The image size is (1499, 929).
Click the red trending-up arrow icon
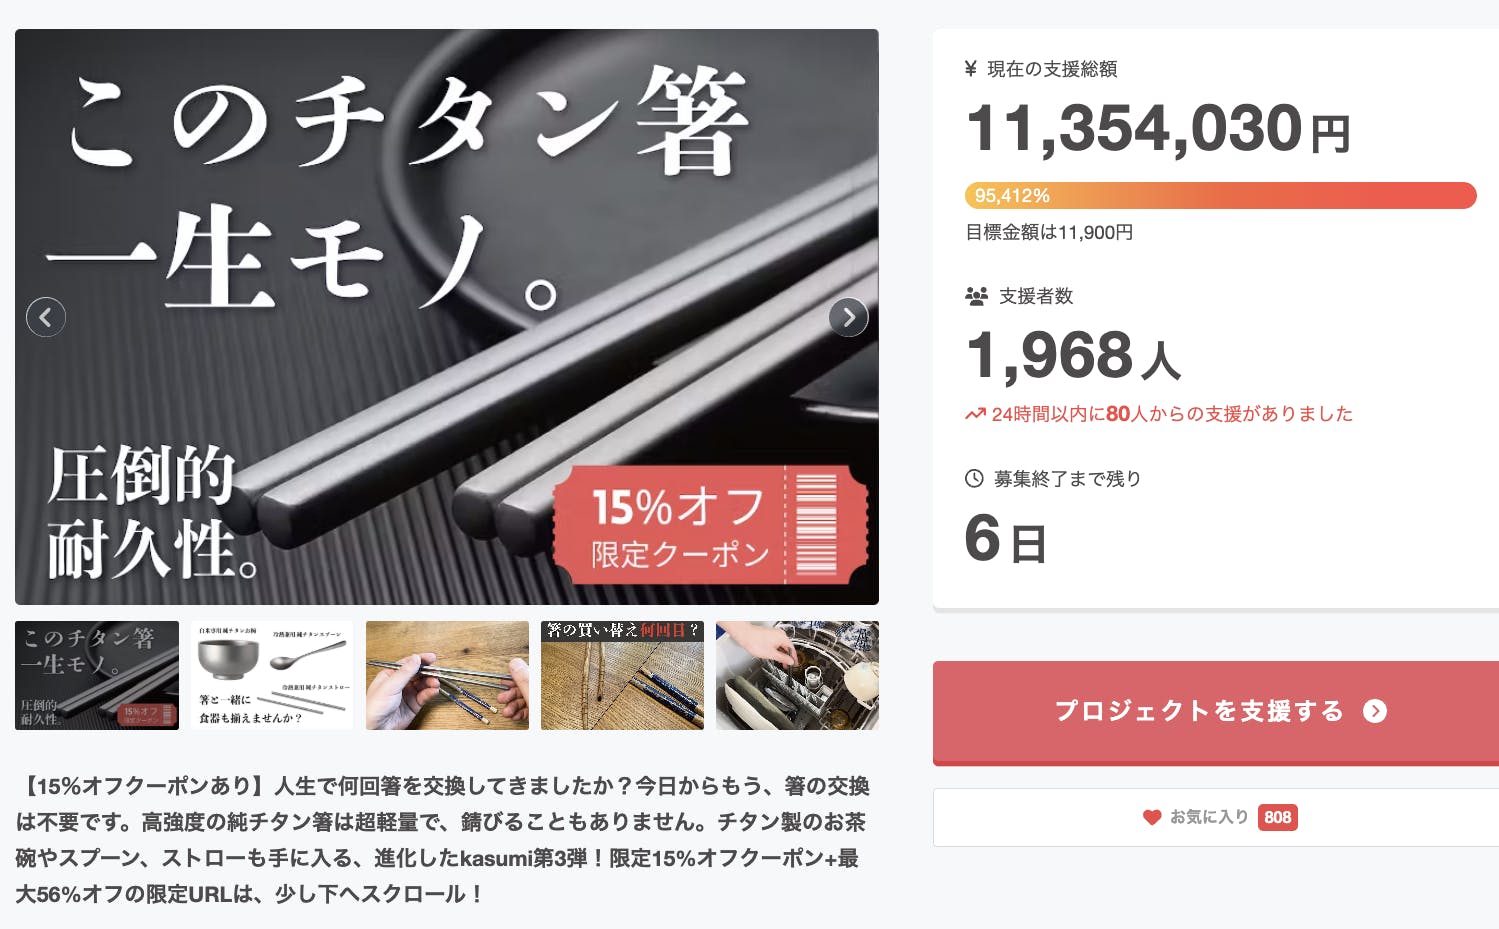click(975, 414)
